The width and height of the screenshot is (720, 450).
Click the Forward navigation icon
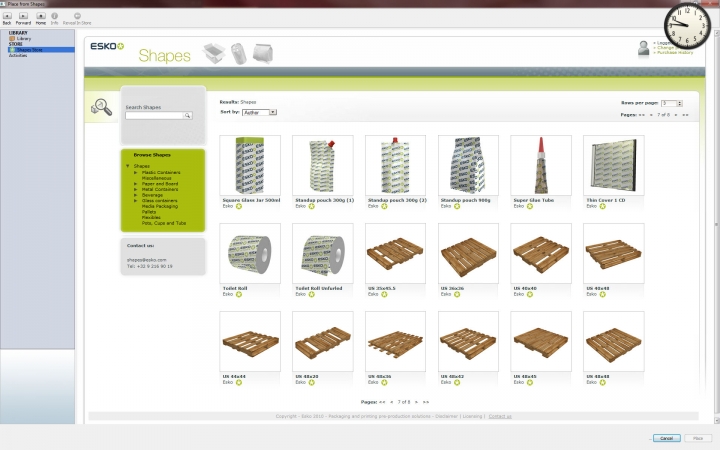click(23, 16)
